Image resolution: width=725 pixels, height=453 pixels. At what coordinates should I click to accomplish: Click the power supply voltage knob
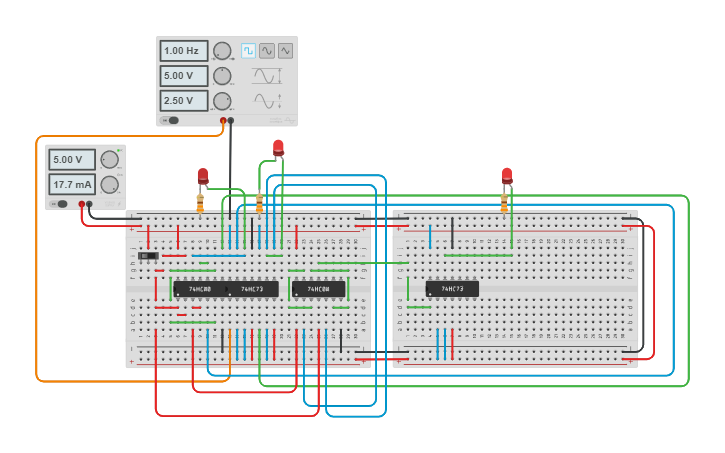pos(109,159)
